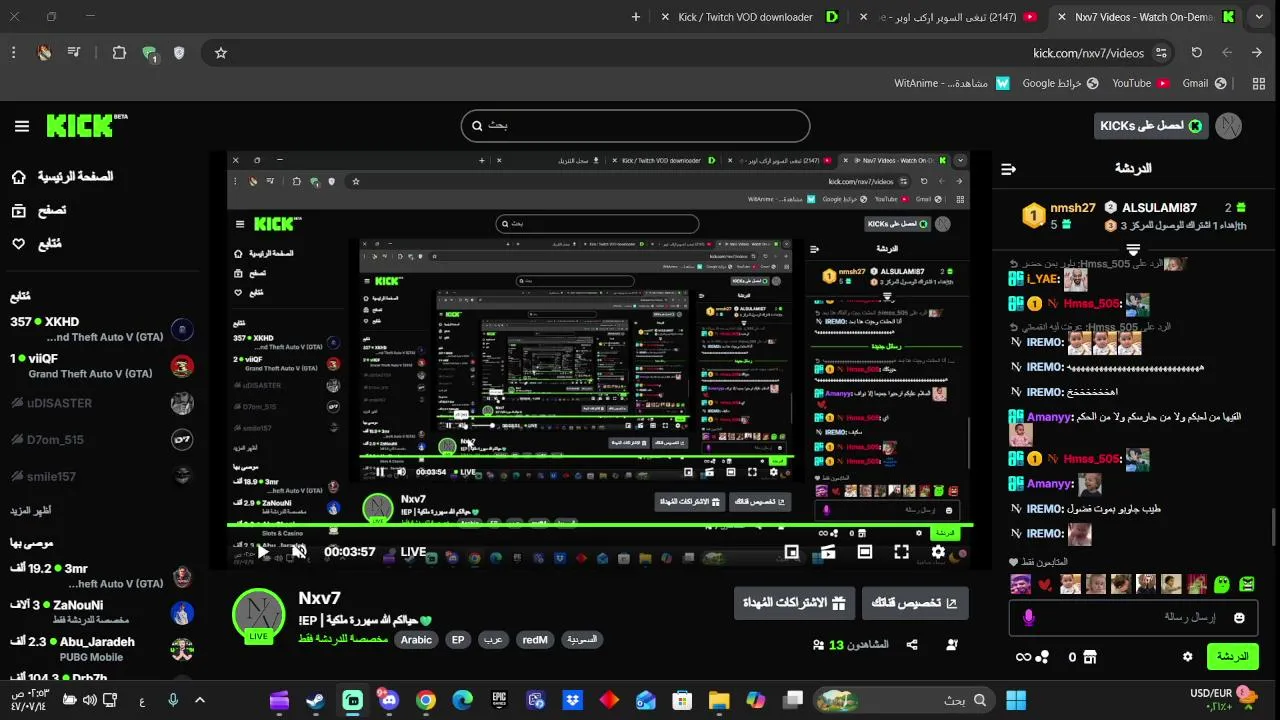Open offline uDISASTER channel

click(100, 403)
